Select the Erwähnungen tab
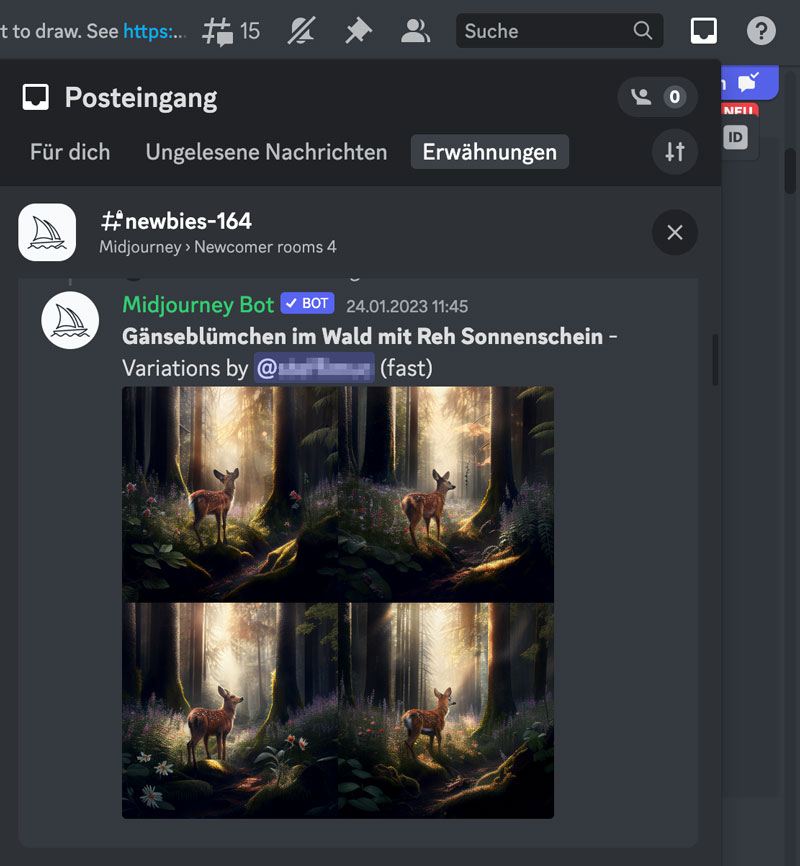 (x=489, y=152)
